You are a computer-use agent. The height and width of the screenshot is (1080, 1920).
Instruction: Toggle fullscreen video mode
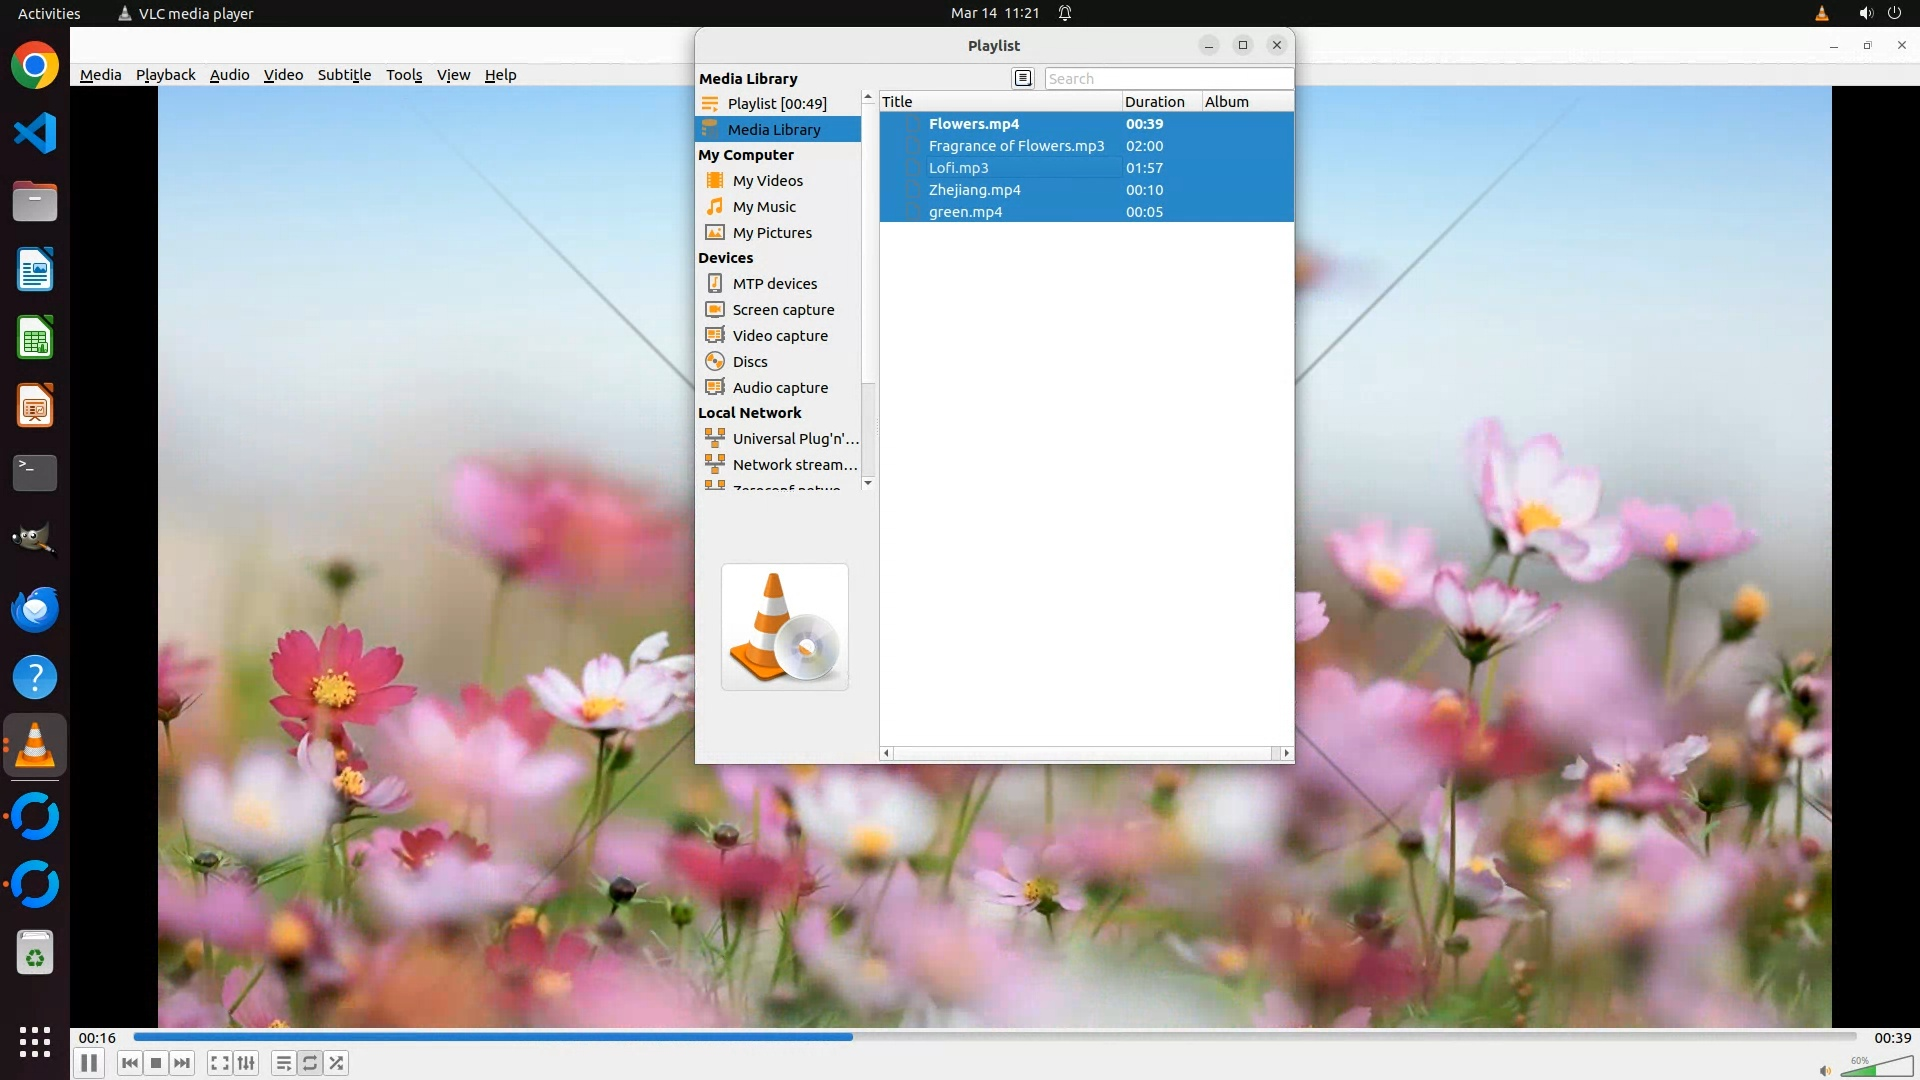tap(220, 1063)
